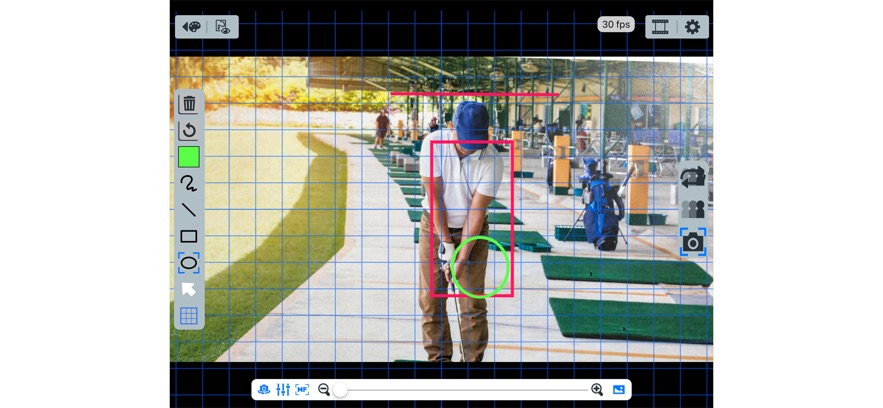Image resolution: width=883 pixels, height=408 pixels.
Task: Undo the last drawing
Action: (x=189, y=131)
